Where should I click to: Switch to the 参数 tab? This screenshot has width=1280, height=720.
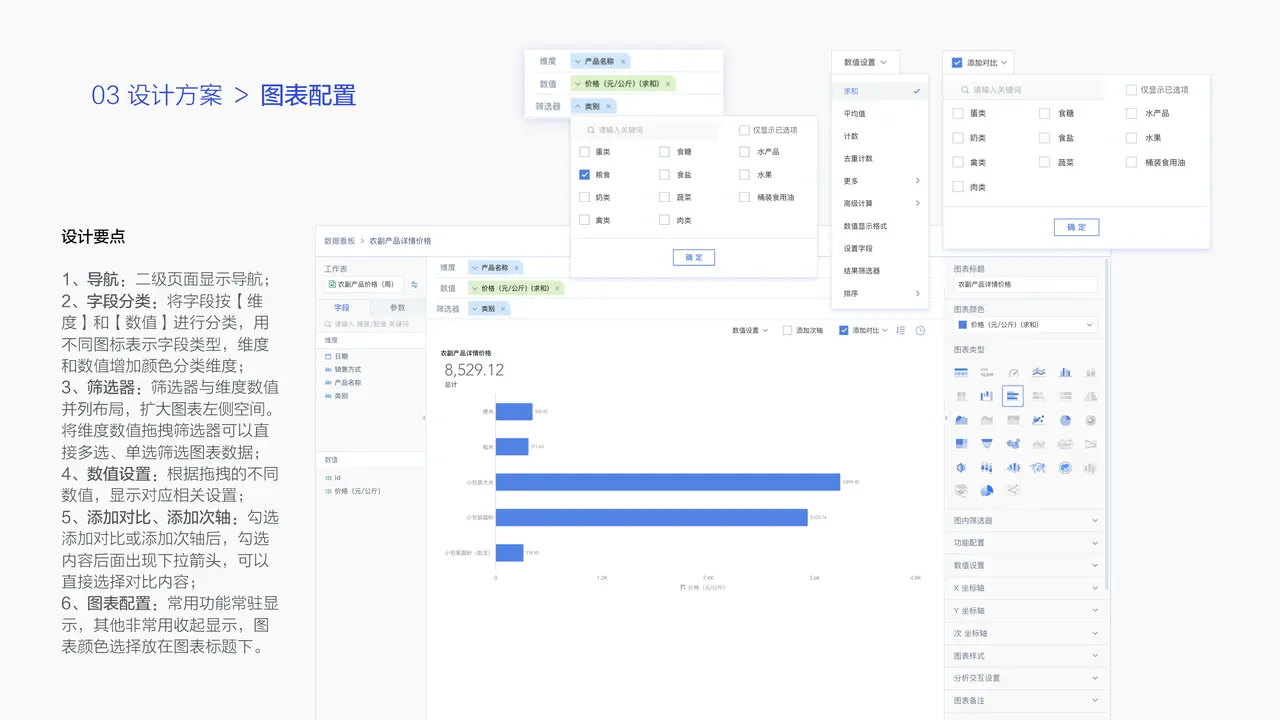coord(398,308)
